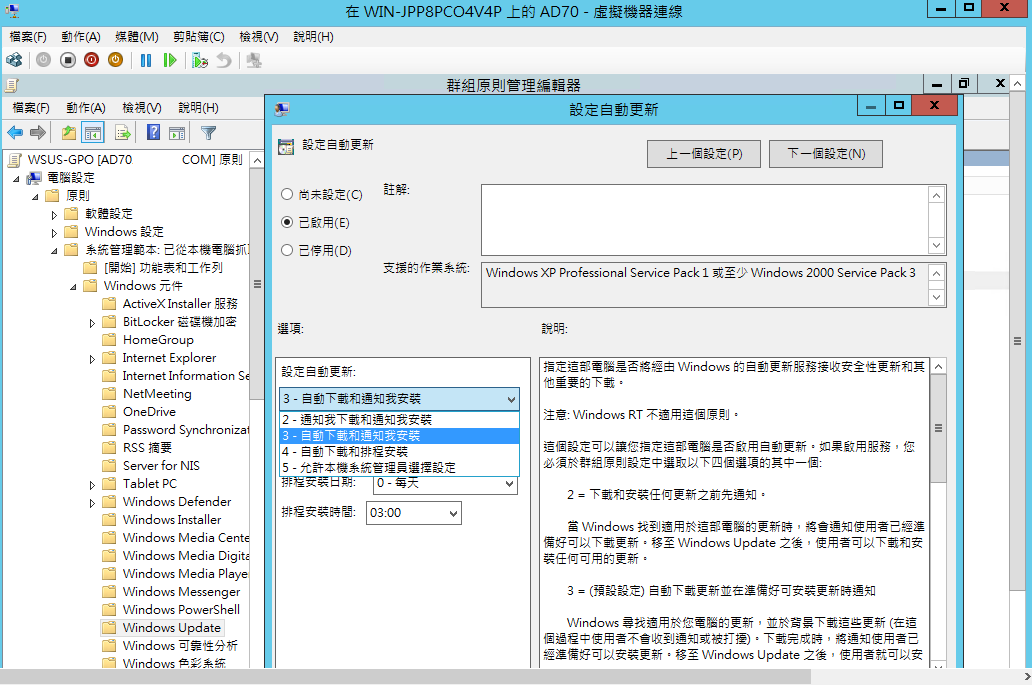Send Ctrl+Alt+Delete using the VM toolbar icon
Image resolution: width=1032 pixels, height=685 pixels.
point(14,61)
